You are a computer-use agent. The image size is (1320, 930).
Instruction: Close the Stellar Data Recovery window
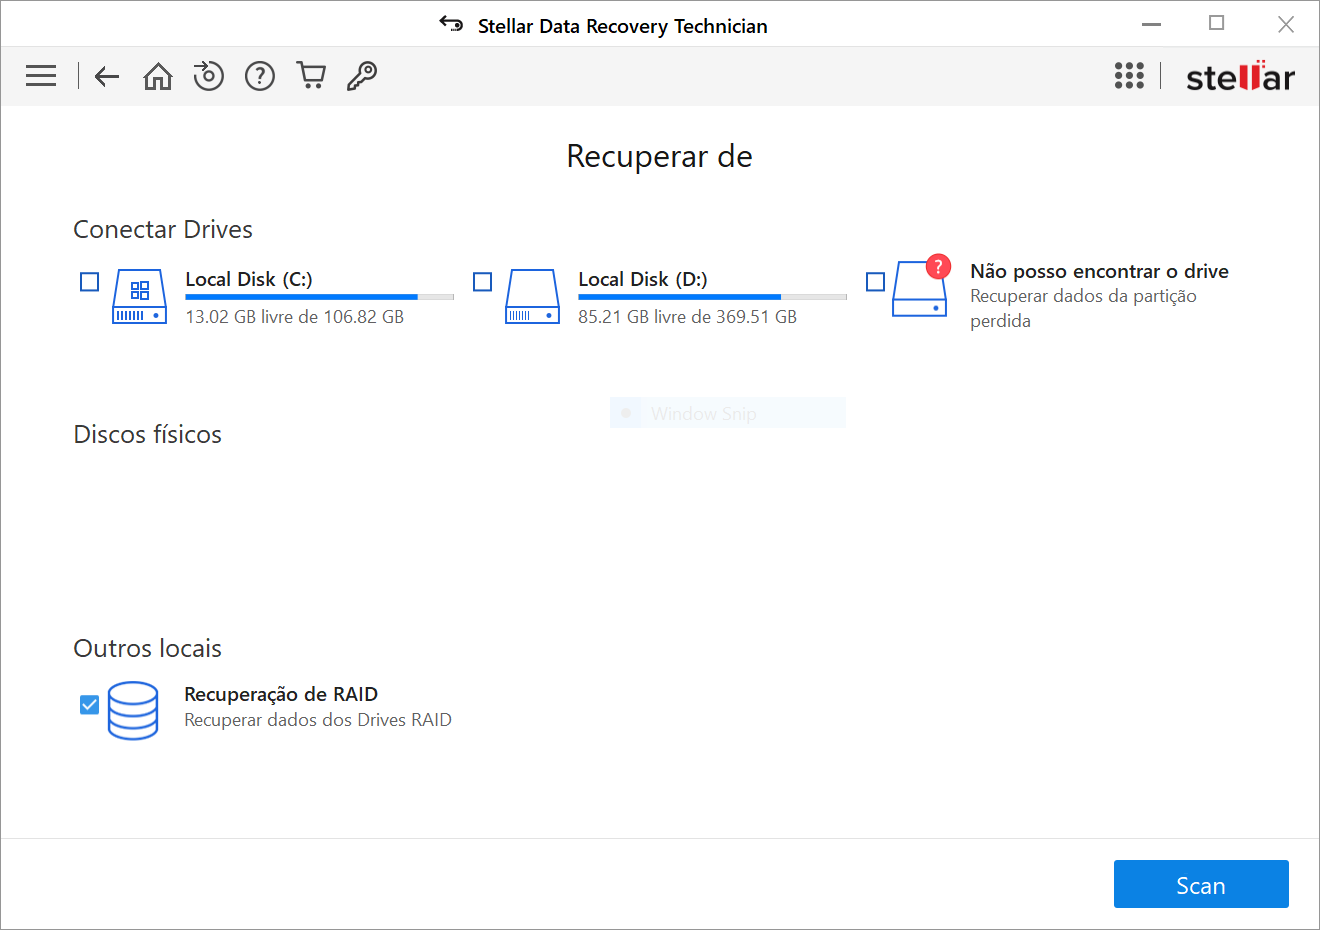1286,24
